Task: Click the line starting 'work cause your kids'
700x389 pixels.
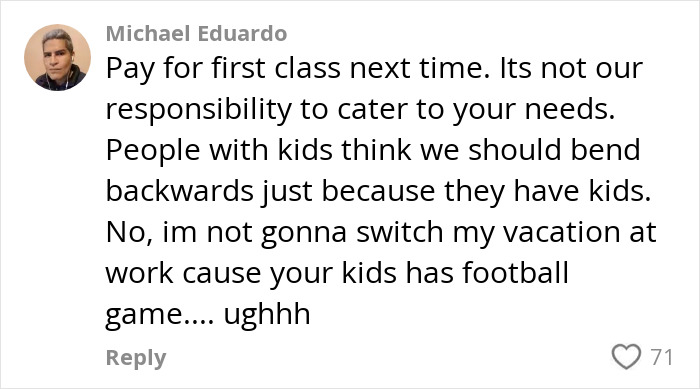Action: tap(337, 273)
